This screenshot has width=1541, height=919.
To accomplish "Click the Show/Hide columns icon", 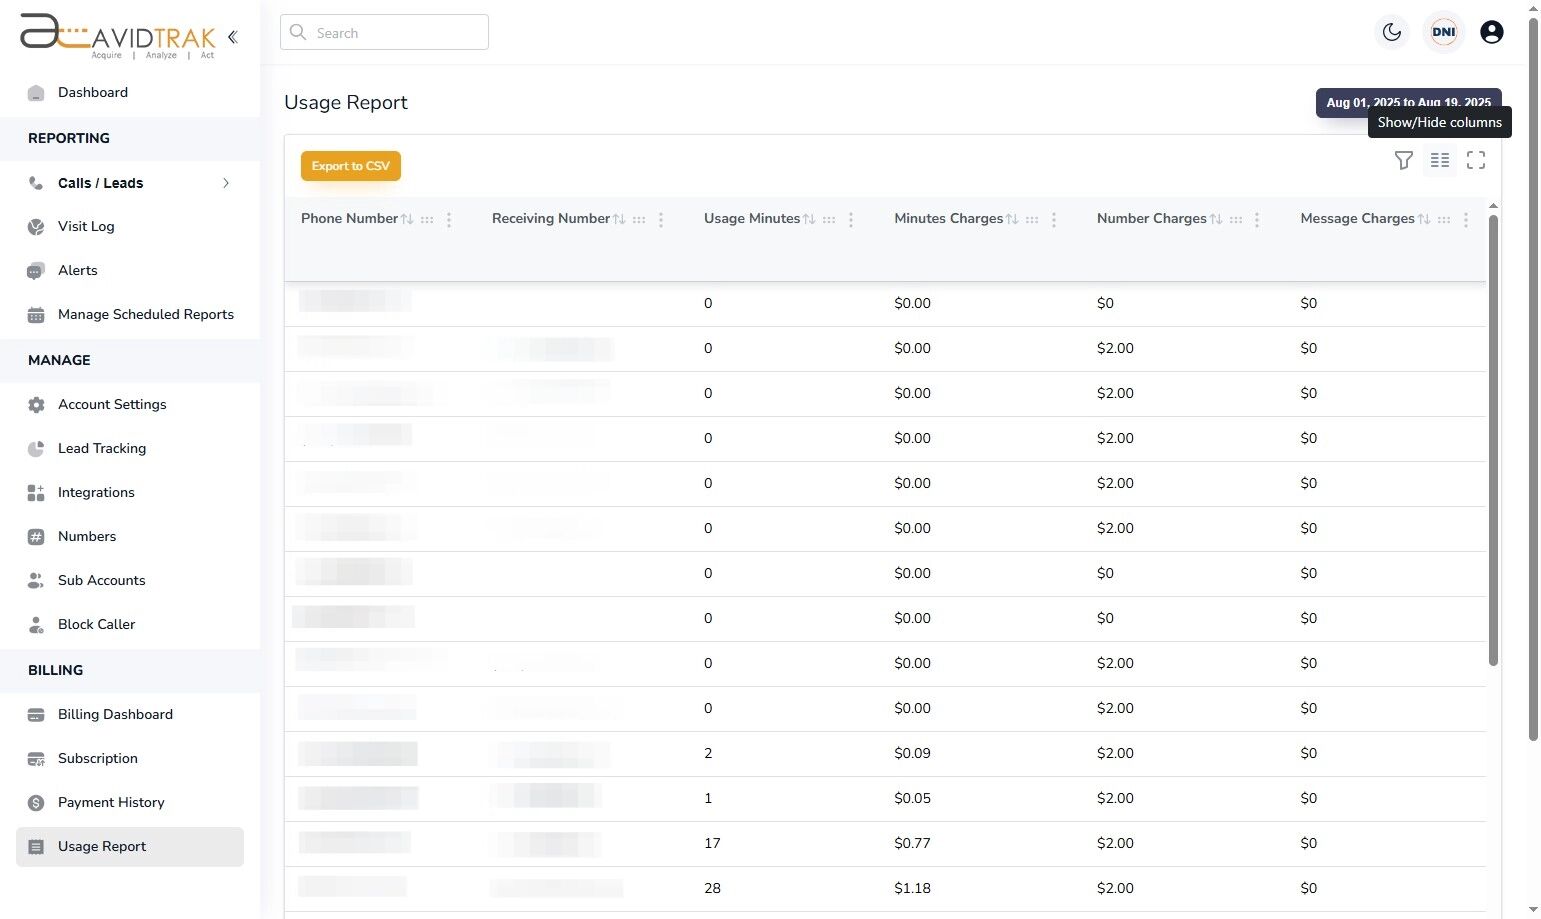I will [x=1439, y=160].
